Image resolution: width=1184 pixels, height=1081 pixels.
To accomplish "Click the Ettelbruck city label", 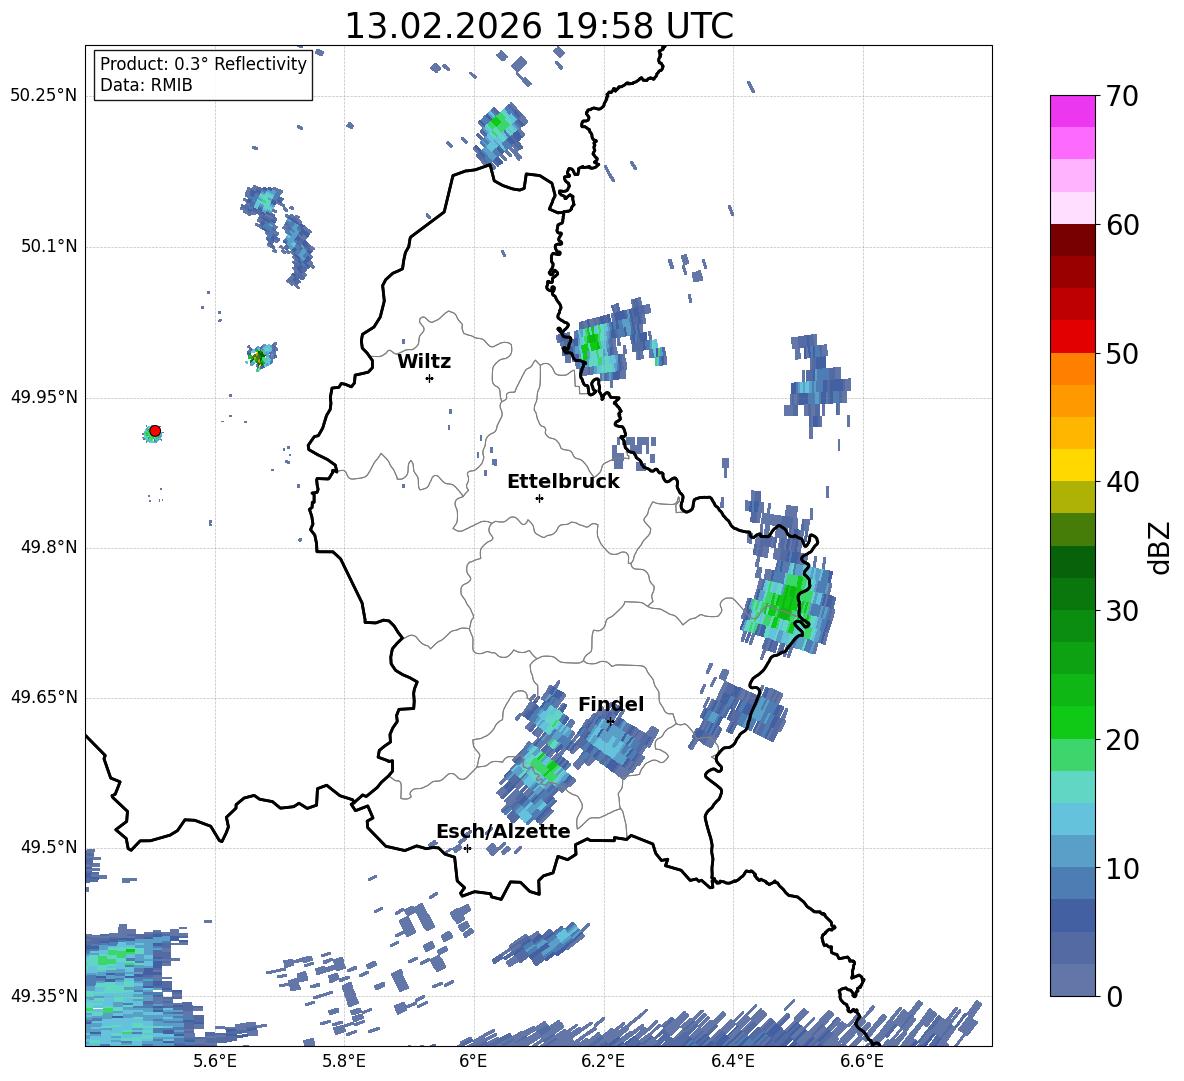I will coord(563,482).
